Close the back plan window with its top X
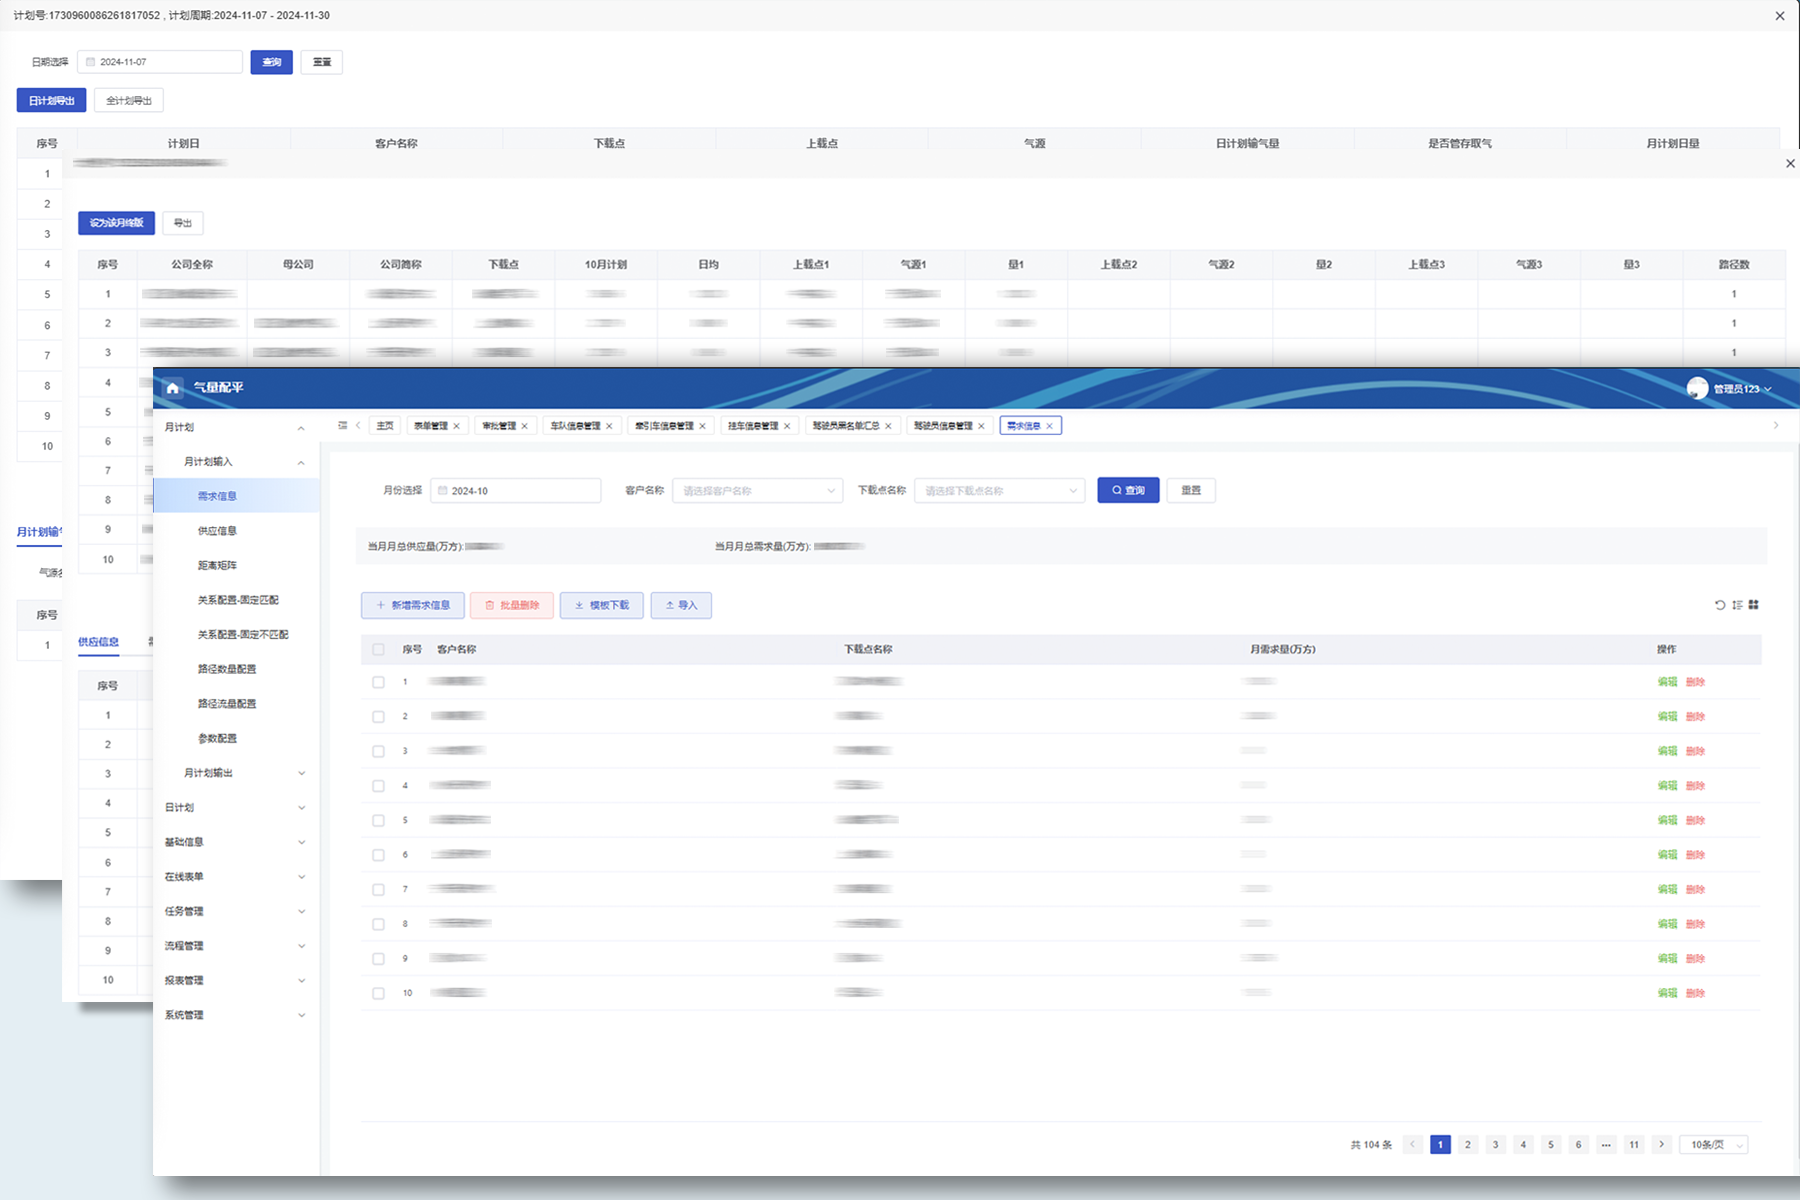Screen dimensions: 1800x1200 point(1780,16)
